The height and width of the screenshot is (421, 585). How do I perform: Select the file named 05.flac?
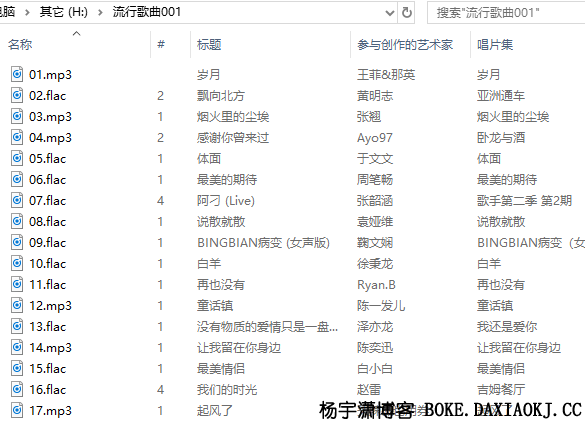coord(47,159)
